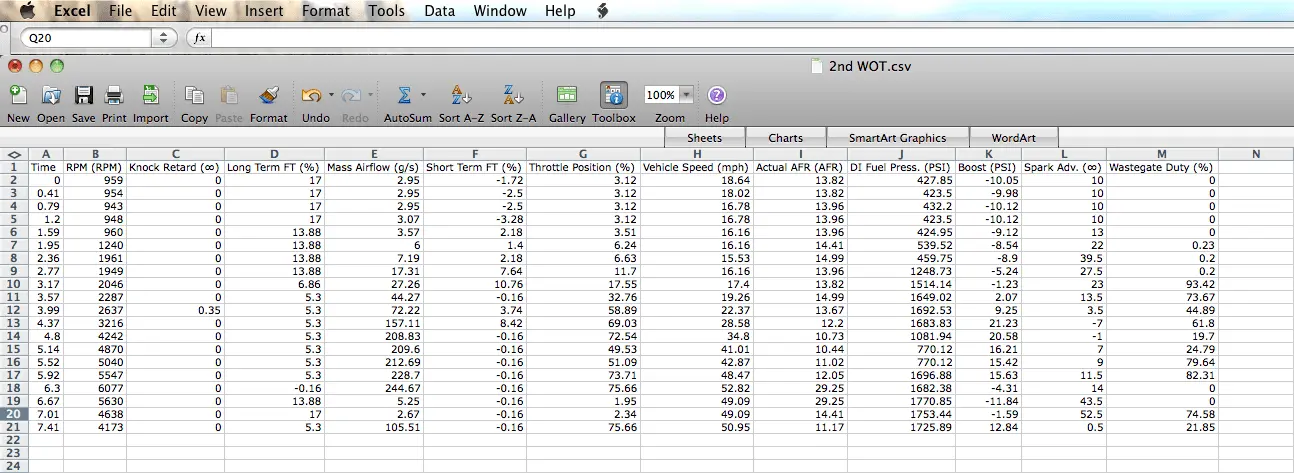Select the Format paintbrush icon
The height and width of the screenshot is (473, 1294).
[x=268, y=96]
